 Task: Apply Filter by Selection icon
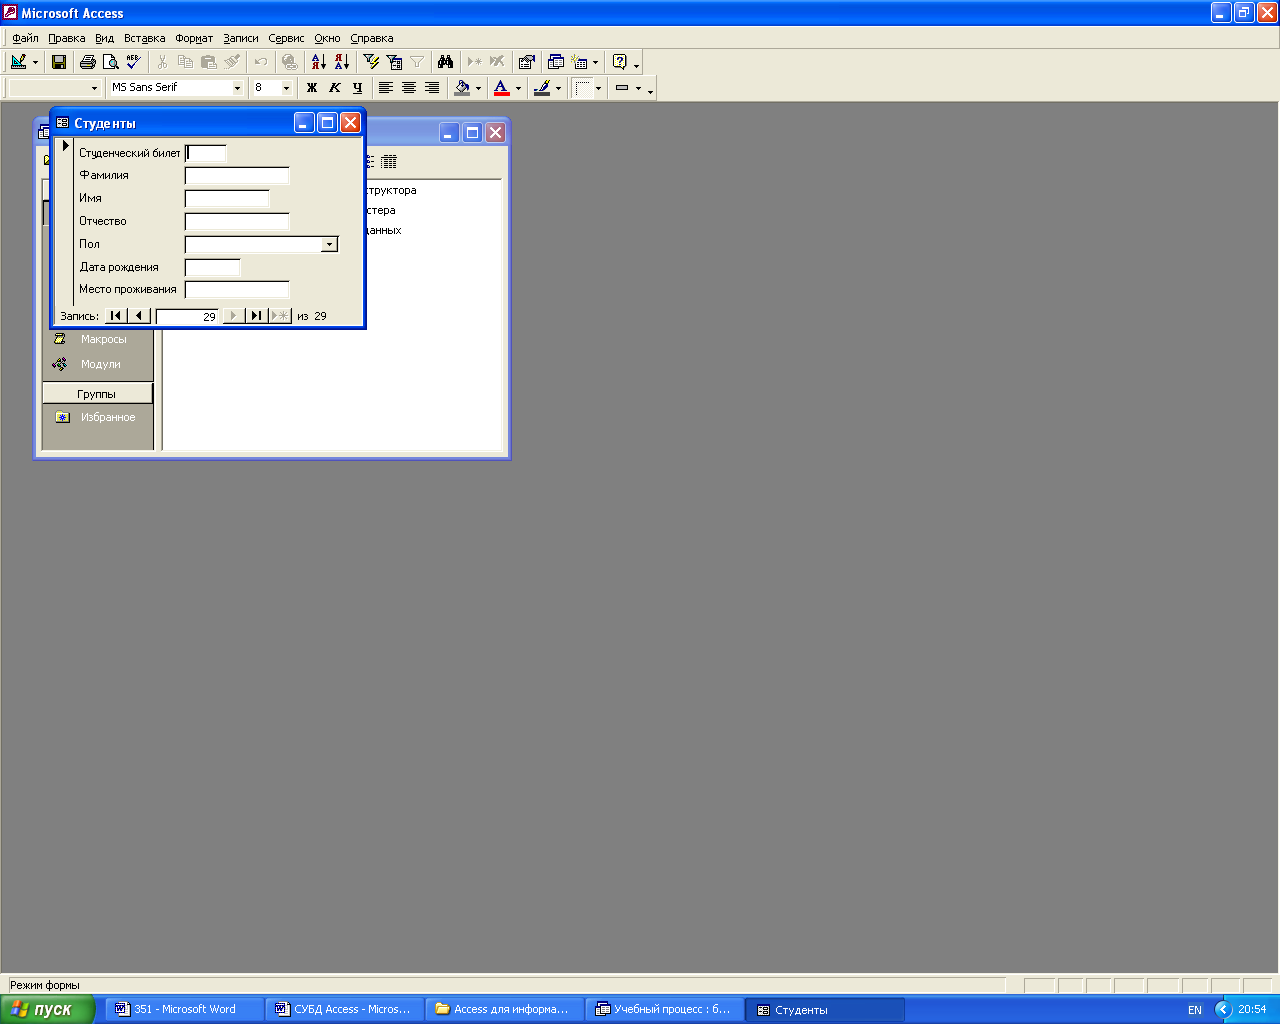point(371,62)
